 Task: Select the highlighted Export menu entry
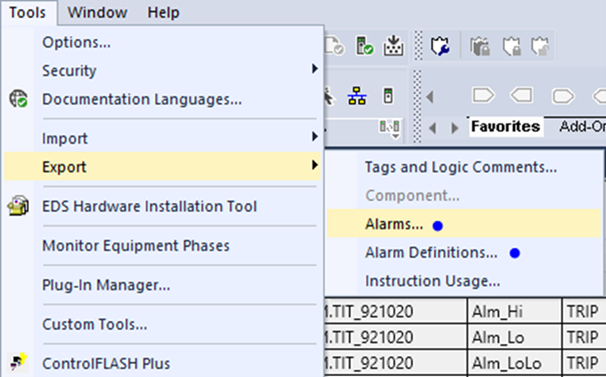coord(162,166)
